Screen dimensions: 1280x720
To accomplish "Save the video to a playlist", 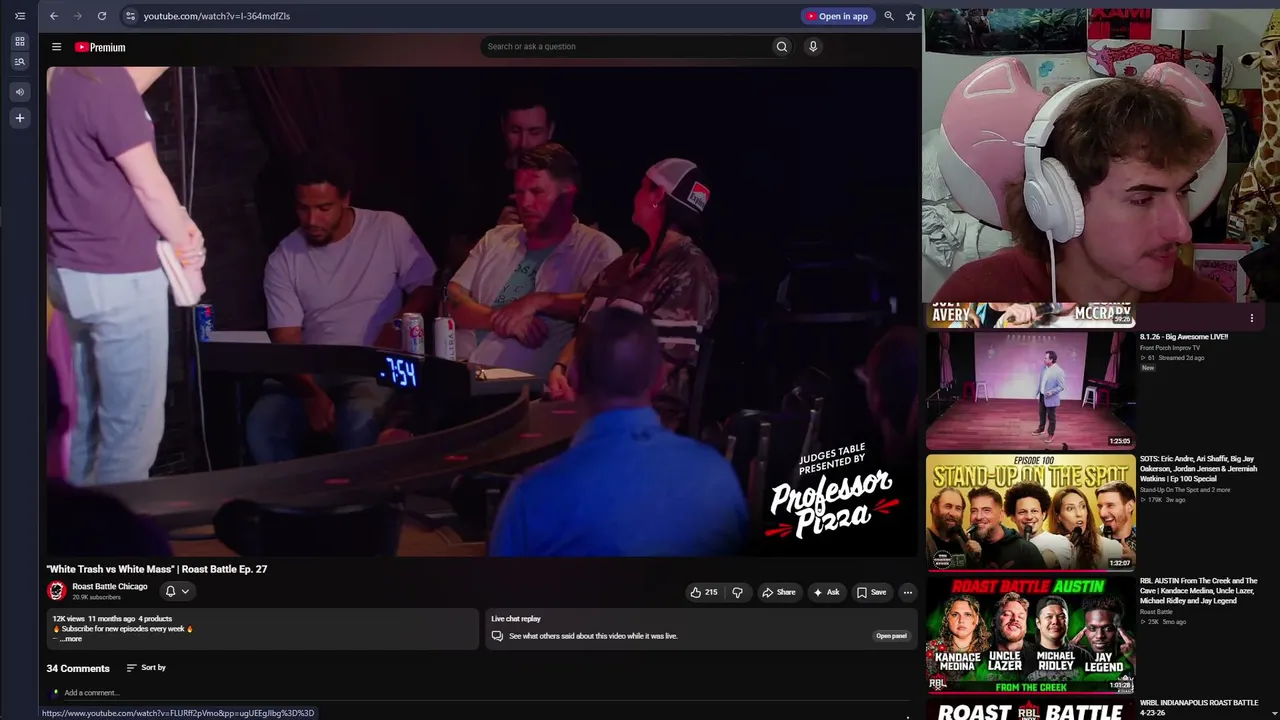I will pos(871,592).
